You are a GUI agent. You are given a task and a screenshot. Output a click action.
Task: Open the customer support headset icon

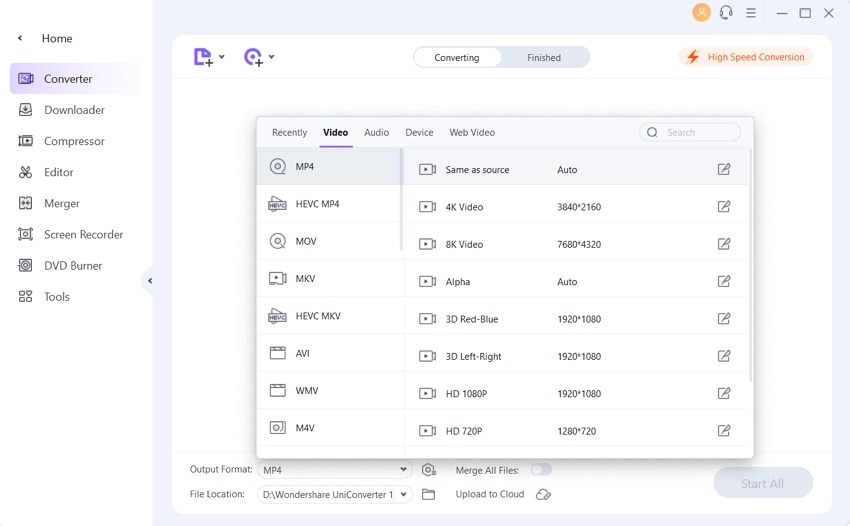click(x=726, y=13)
